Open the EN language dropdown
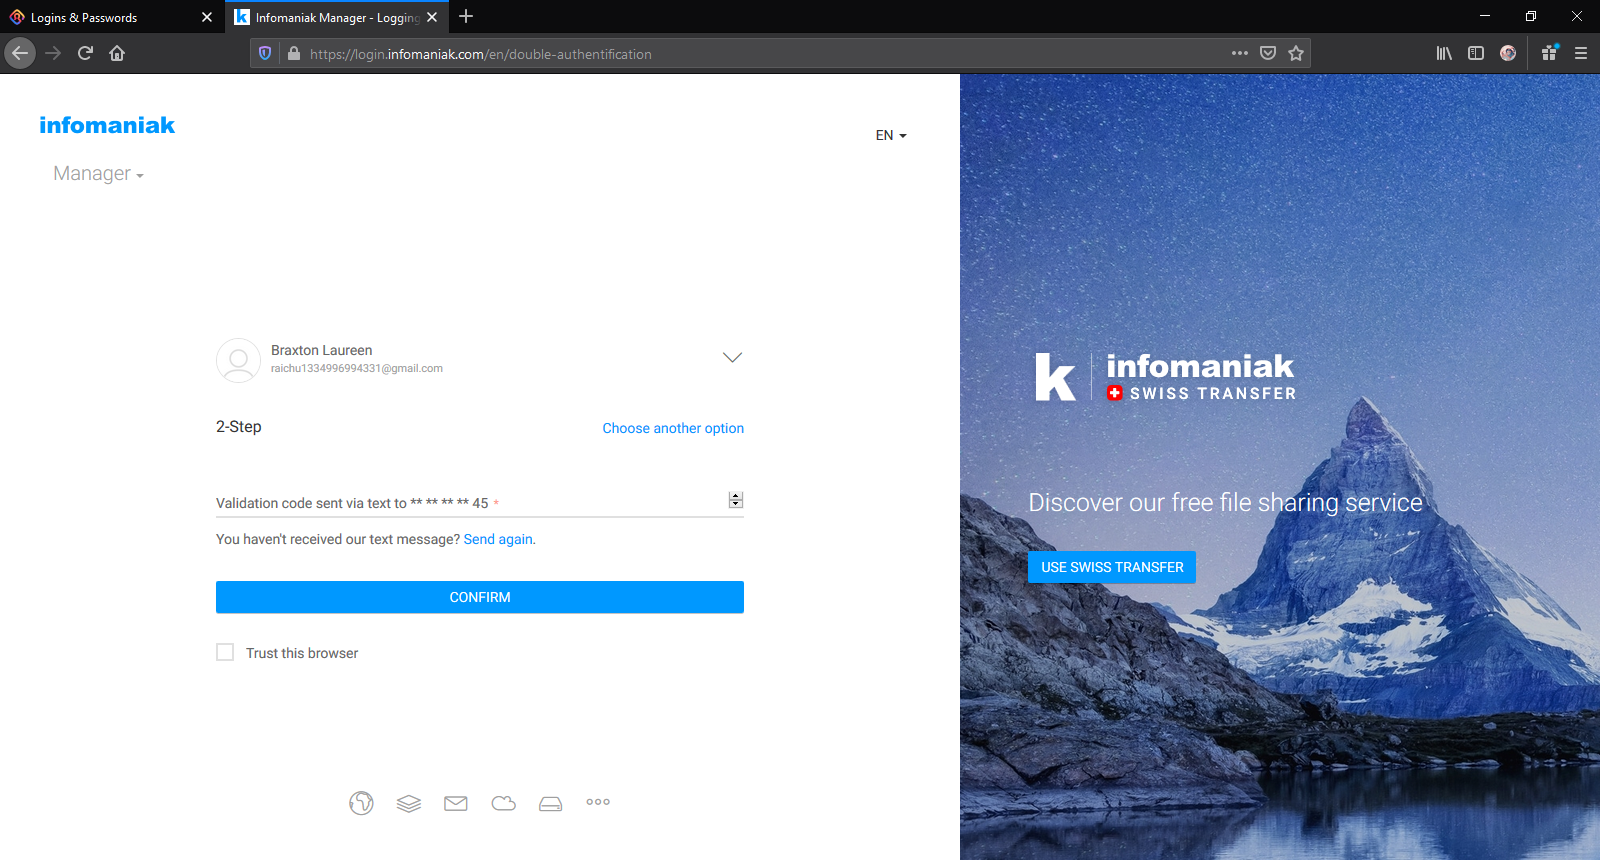1600x860 pixels. pyautogui.click(x=891, y=135)
